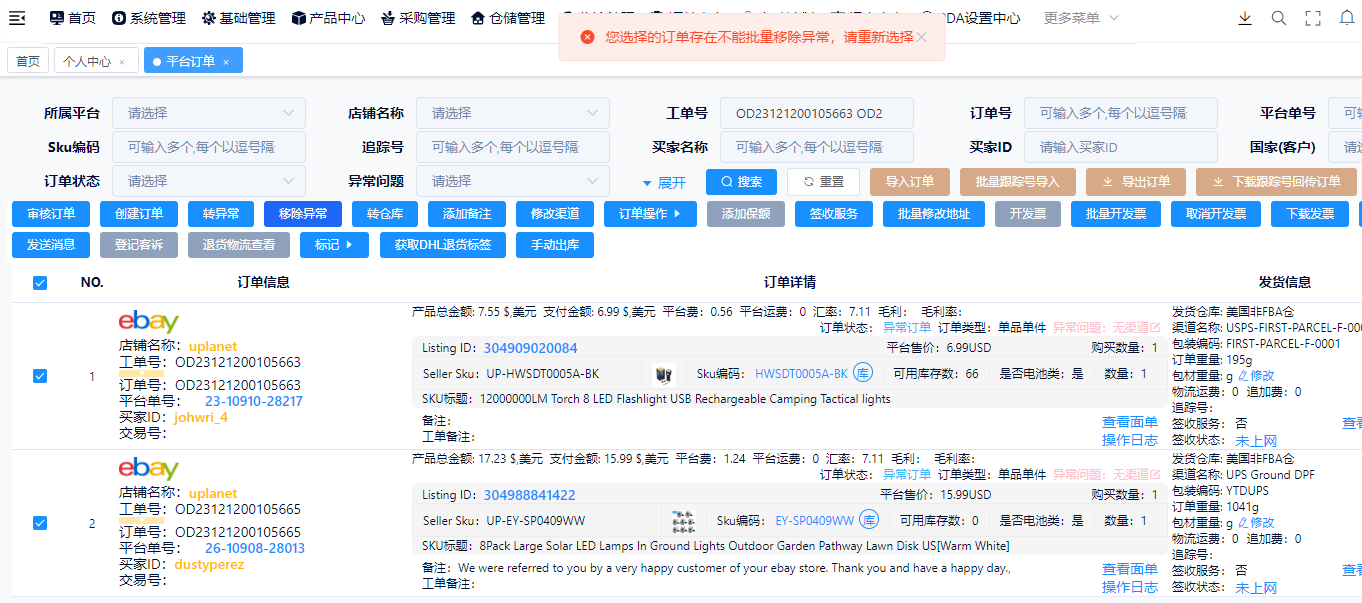Open Listing ID 304909020084 link
This screenshot has height=603, width=1362.
(530, 348)
